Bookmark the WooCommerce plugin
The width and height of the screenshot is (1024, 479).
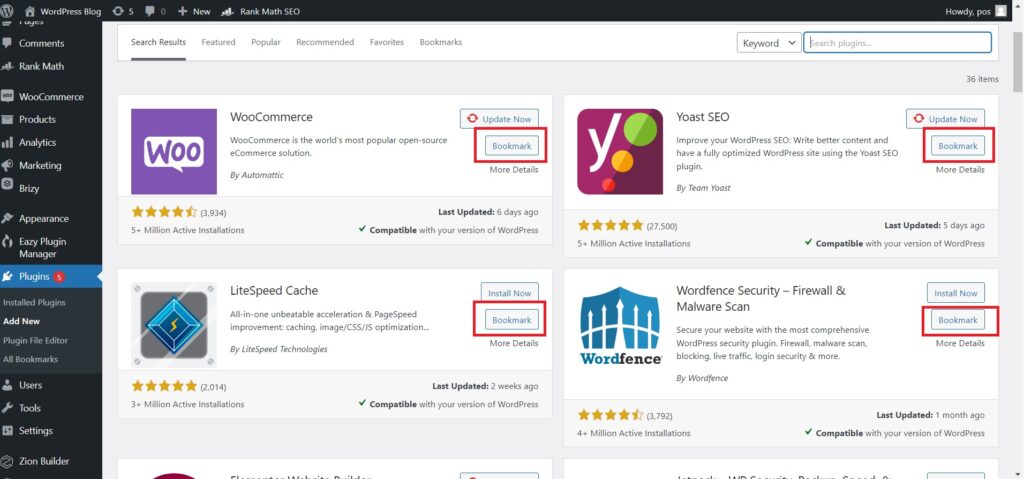coord(511,146)
